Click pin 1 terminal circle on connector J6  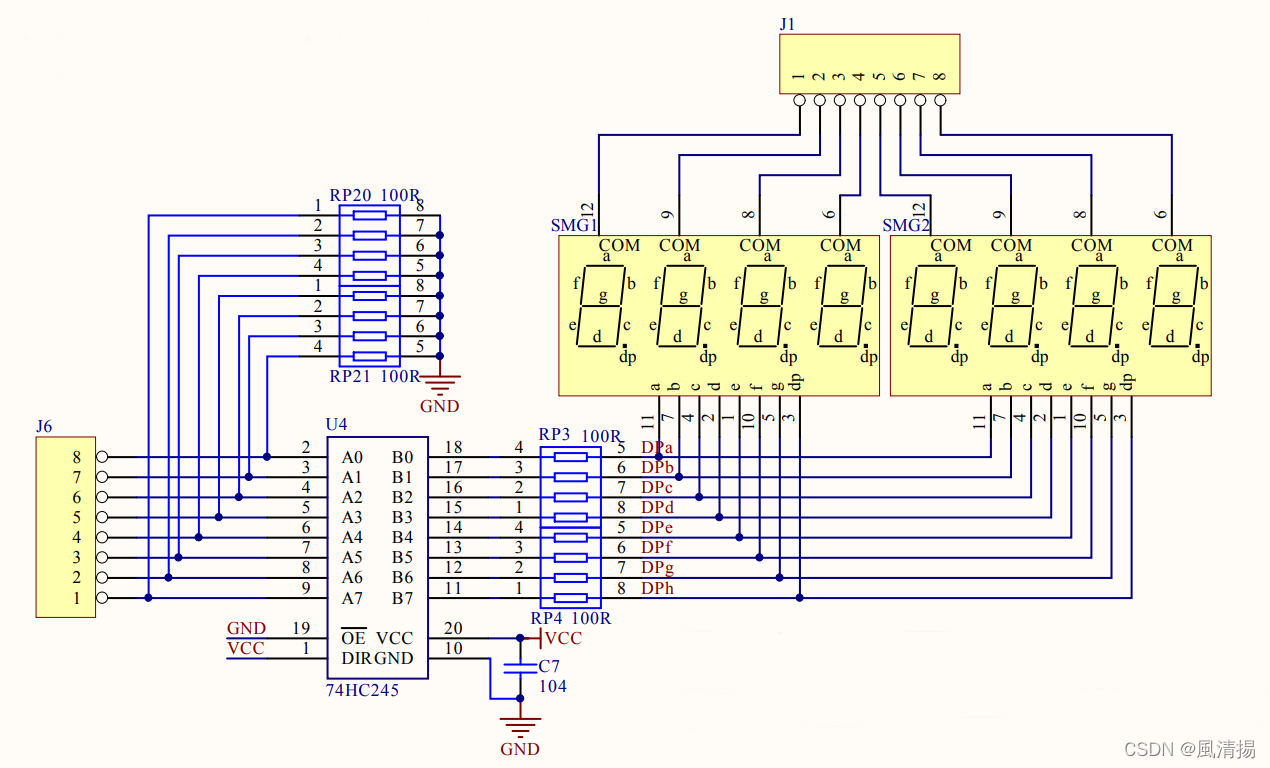click(101, 598)
